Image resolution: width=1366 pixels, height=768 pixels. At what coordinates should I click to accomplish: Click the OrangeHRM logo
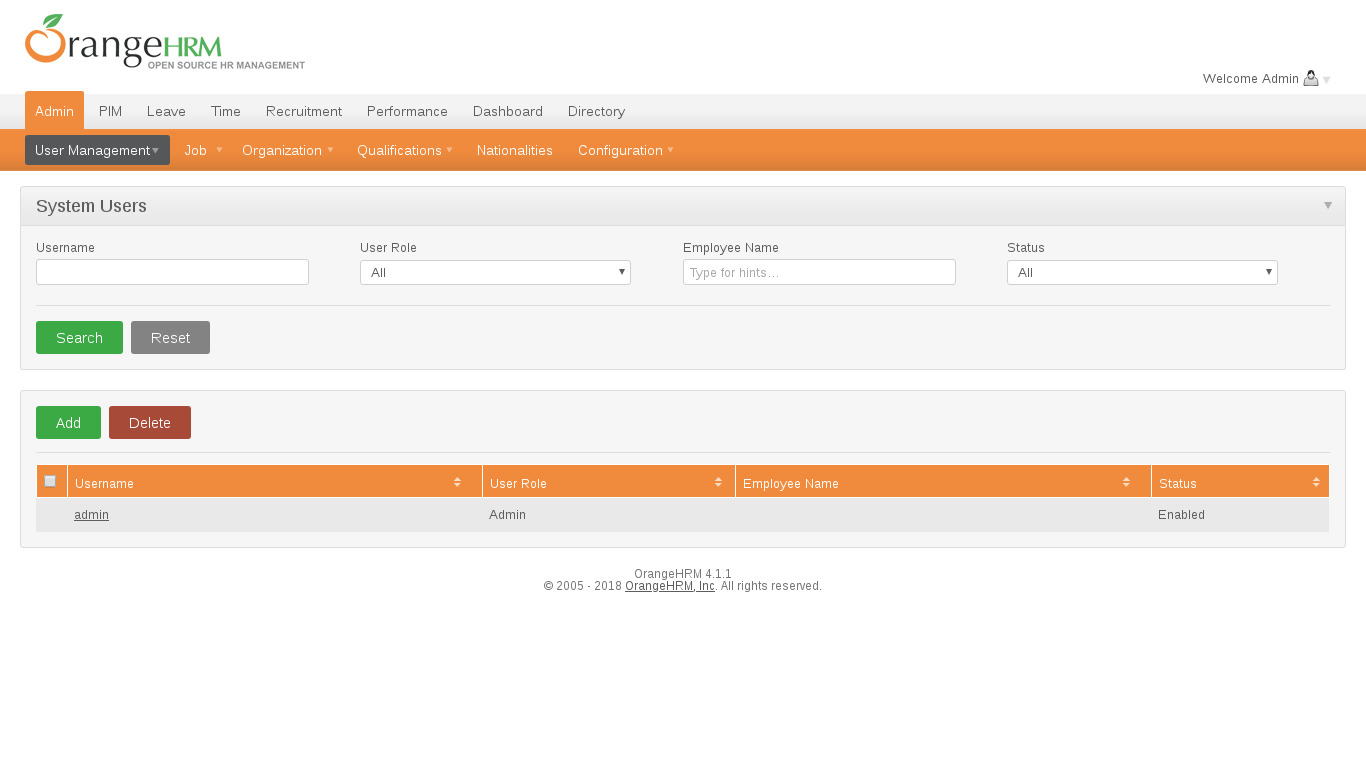coord(164,42)
